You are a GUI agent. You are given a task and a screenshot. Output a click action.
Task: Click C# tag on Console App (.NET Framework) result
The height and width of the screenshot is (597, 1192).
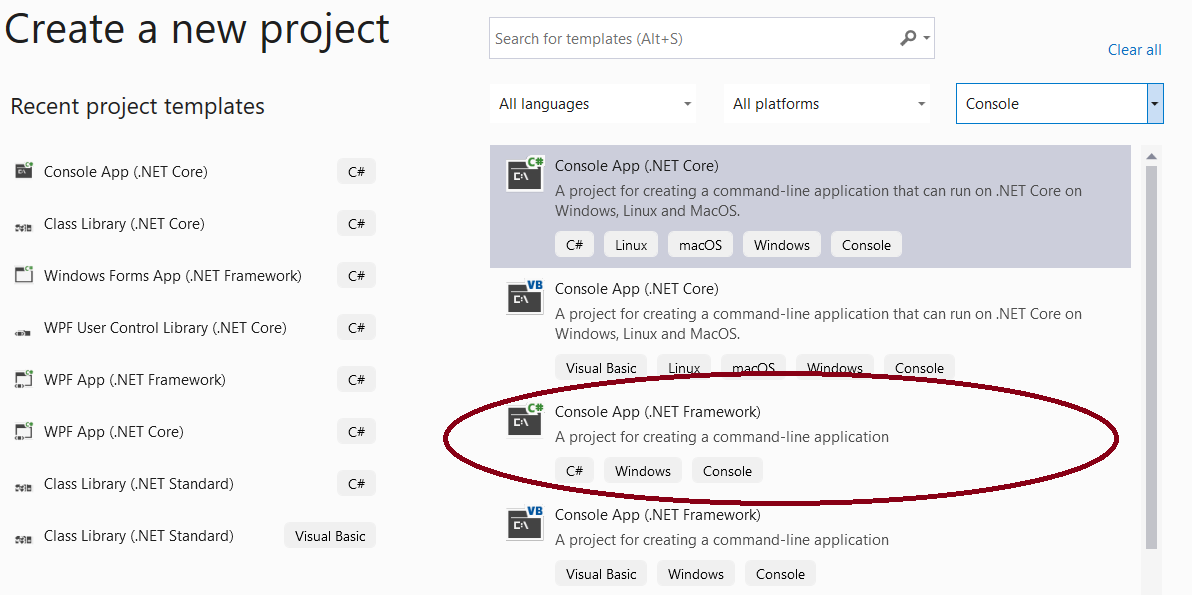(x=574, y=471)
